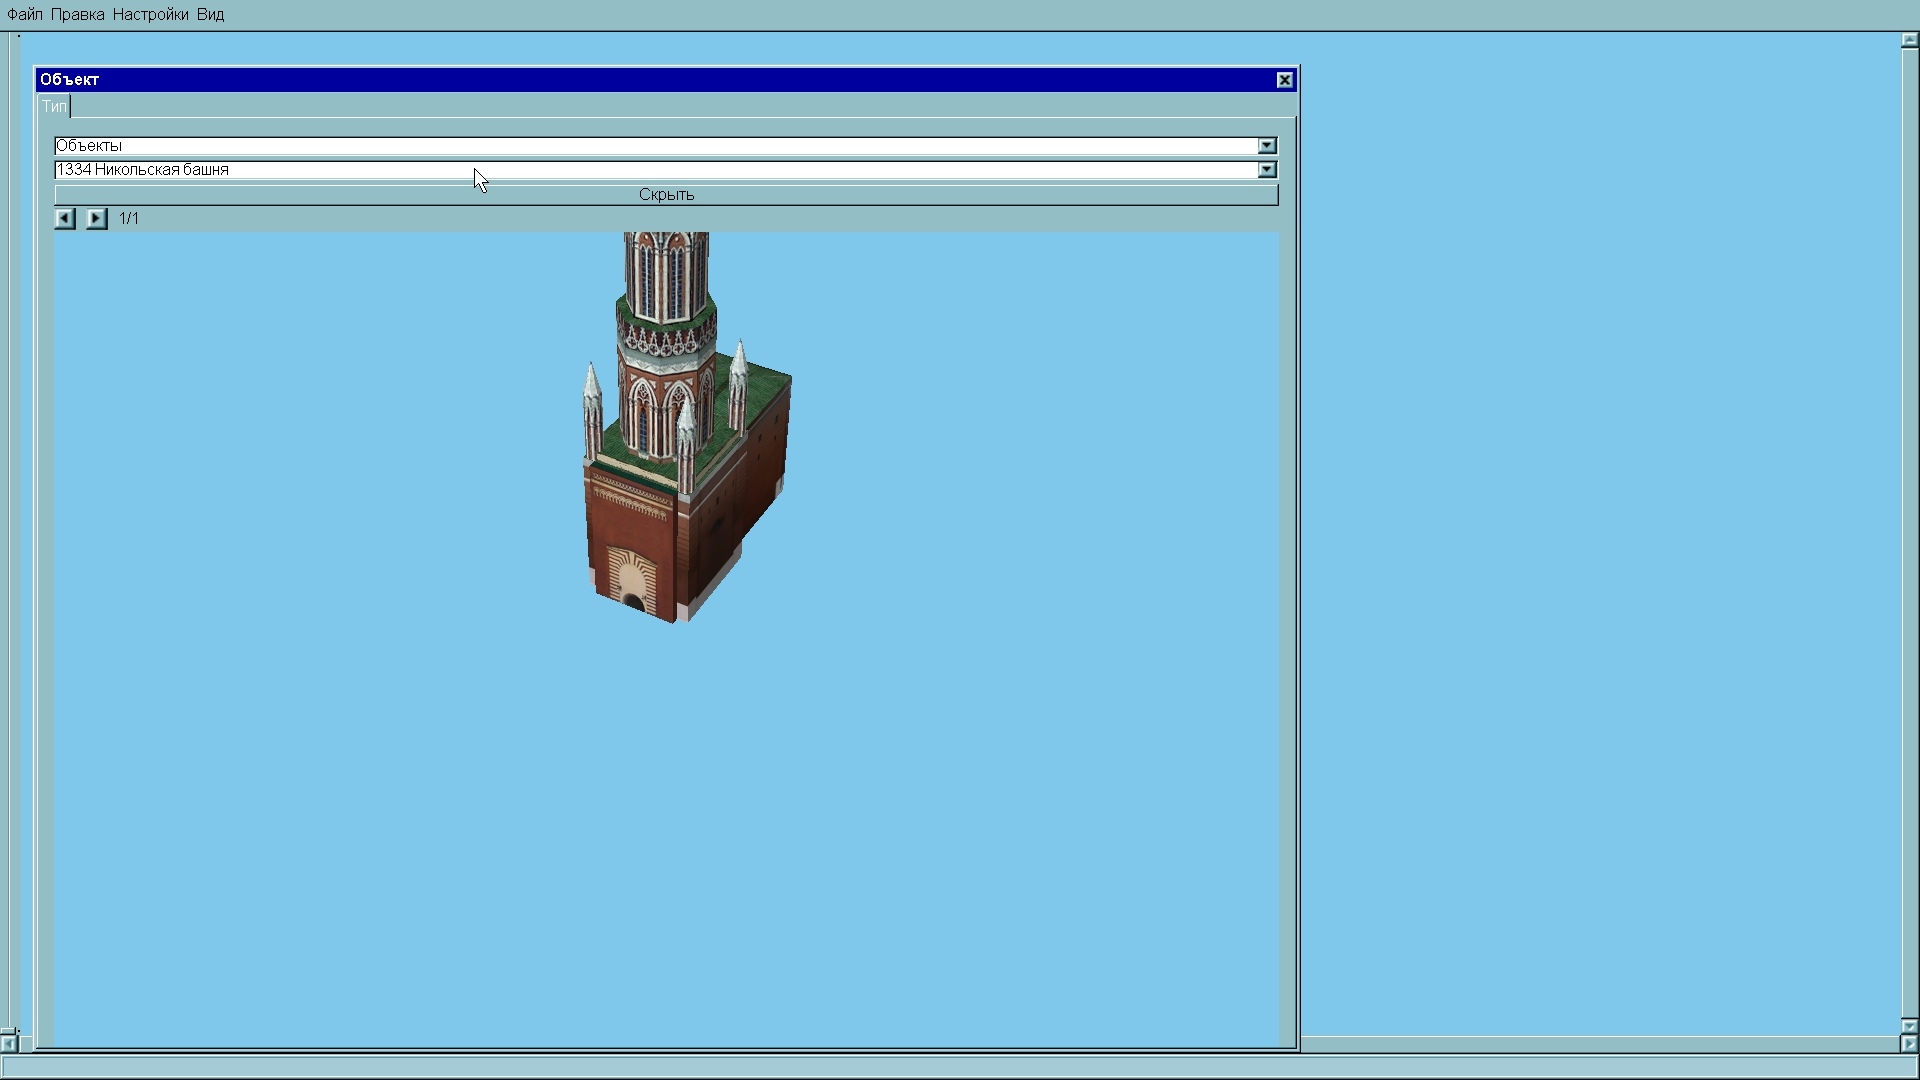
Task: Expand the Объекты category dropdown arrow
Action: tap(1267, 146)
